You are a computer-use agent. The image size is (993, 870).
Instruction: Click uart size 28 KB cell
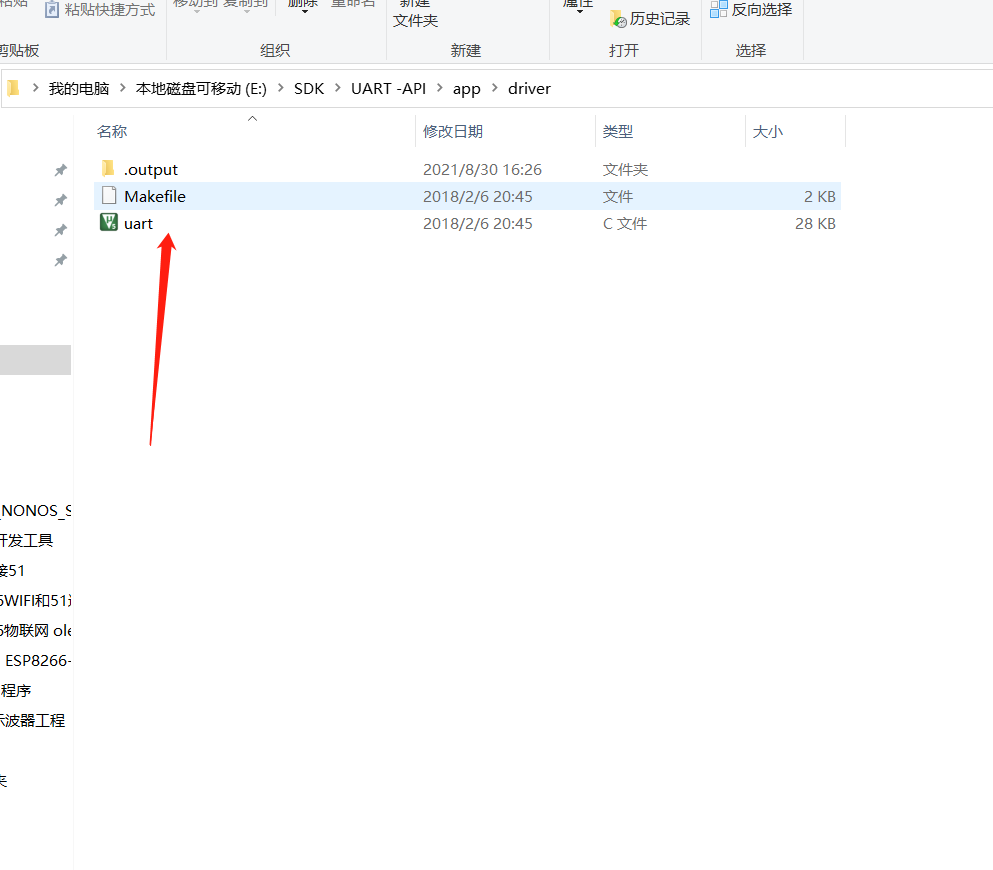[x=815, y=224]
